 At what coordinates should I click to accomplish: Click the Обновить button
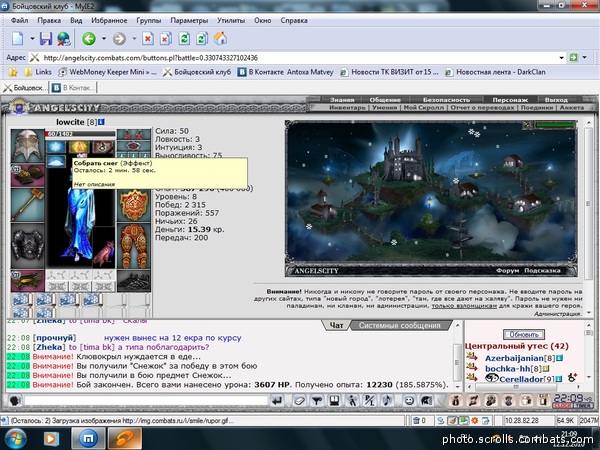(523, 334)
